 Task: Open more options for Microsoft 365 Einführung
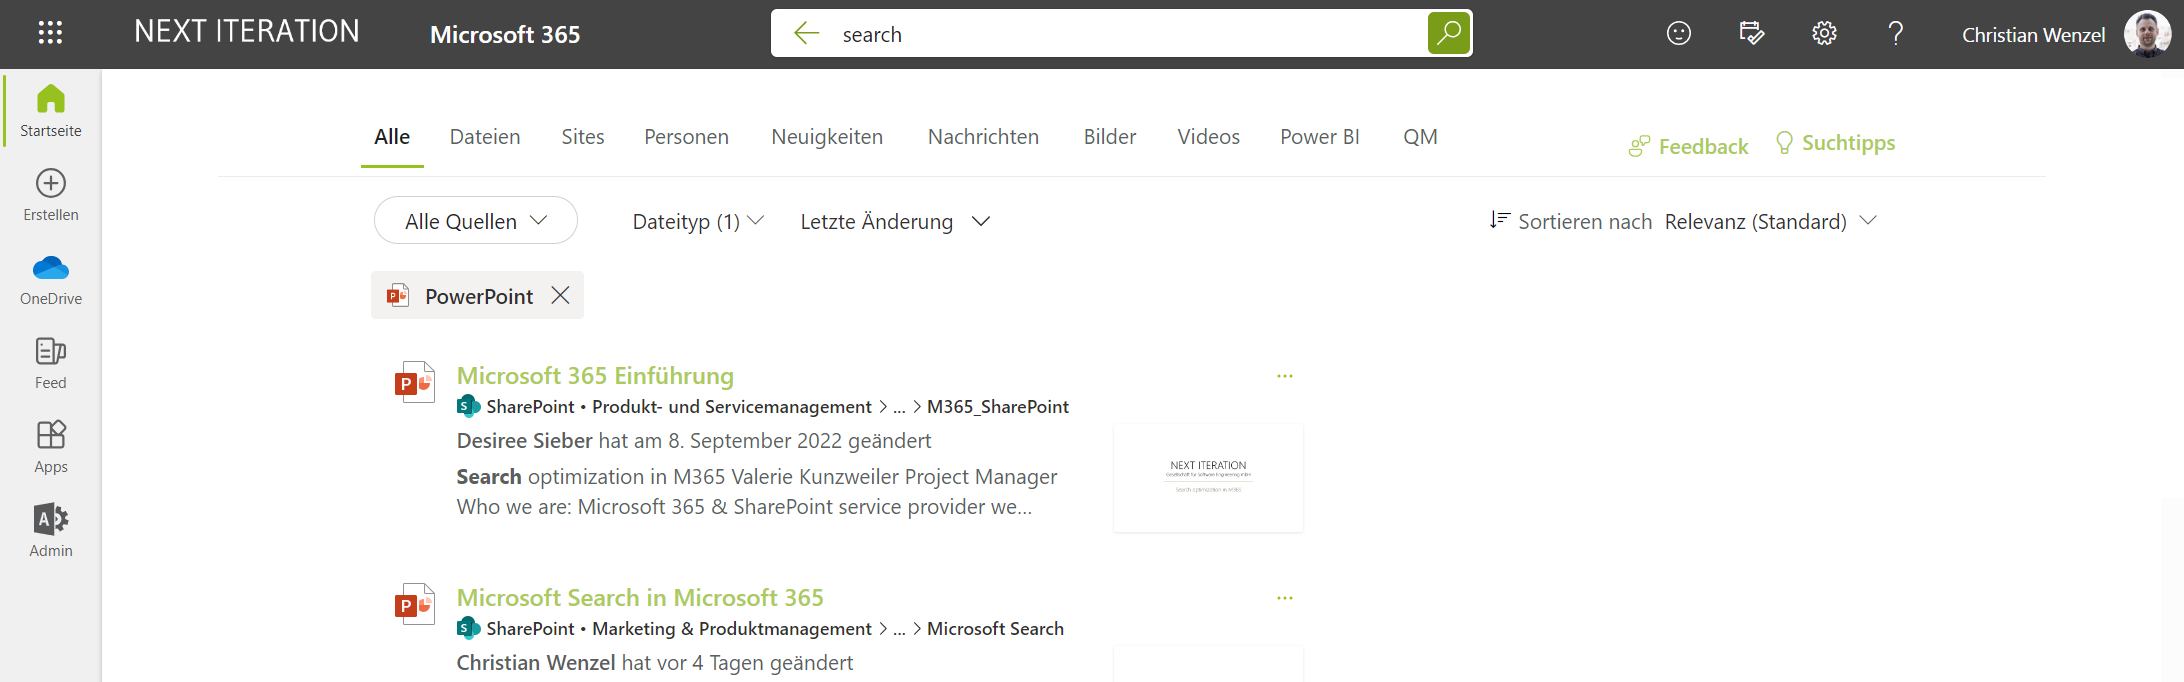tap(1285, 376)
